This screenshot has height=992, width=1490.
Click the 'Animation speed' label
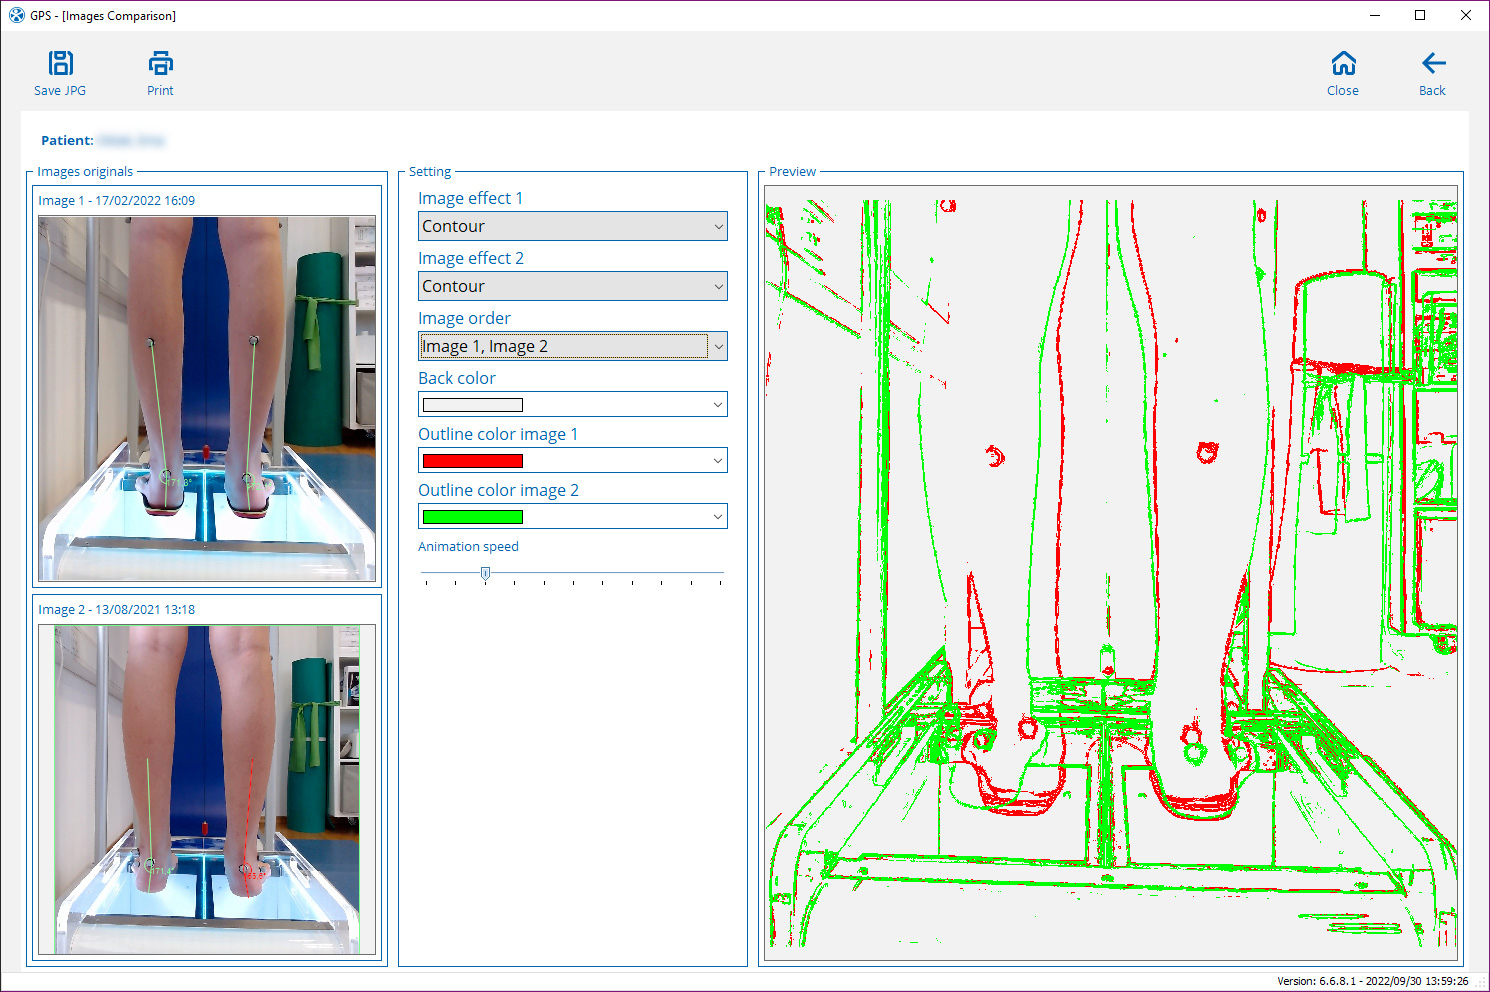[468, 546]
